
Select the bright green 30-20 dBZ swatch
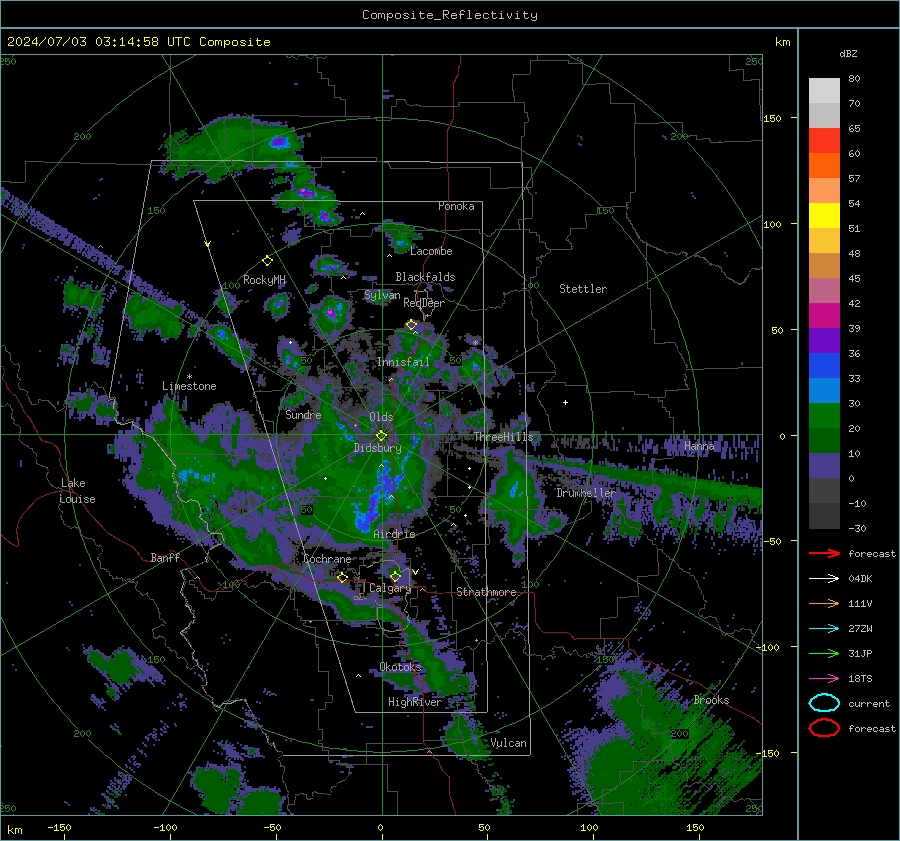point(824,416)
